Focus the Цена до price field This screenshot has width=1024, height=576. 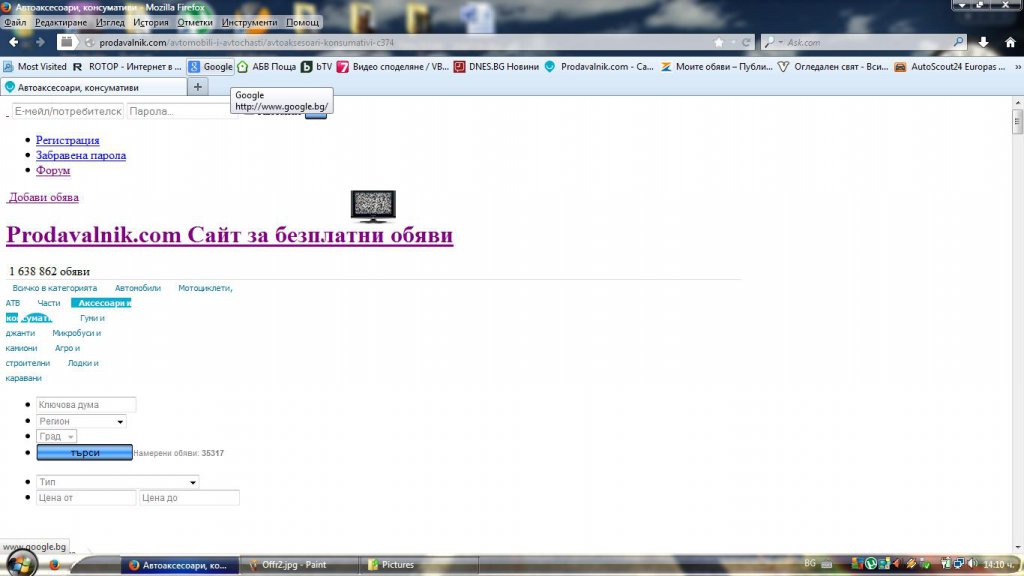tap(189, 498)
